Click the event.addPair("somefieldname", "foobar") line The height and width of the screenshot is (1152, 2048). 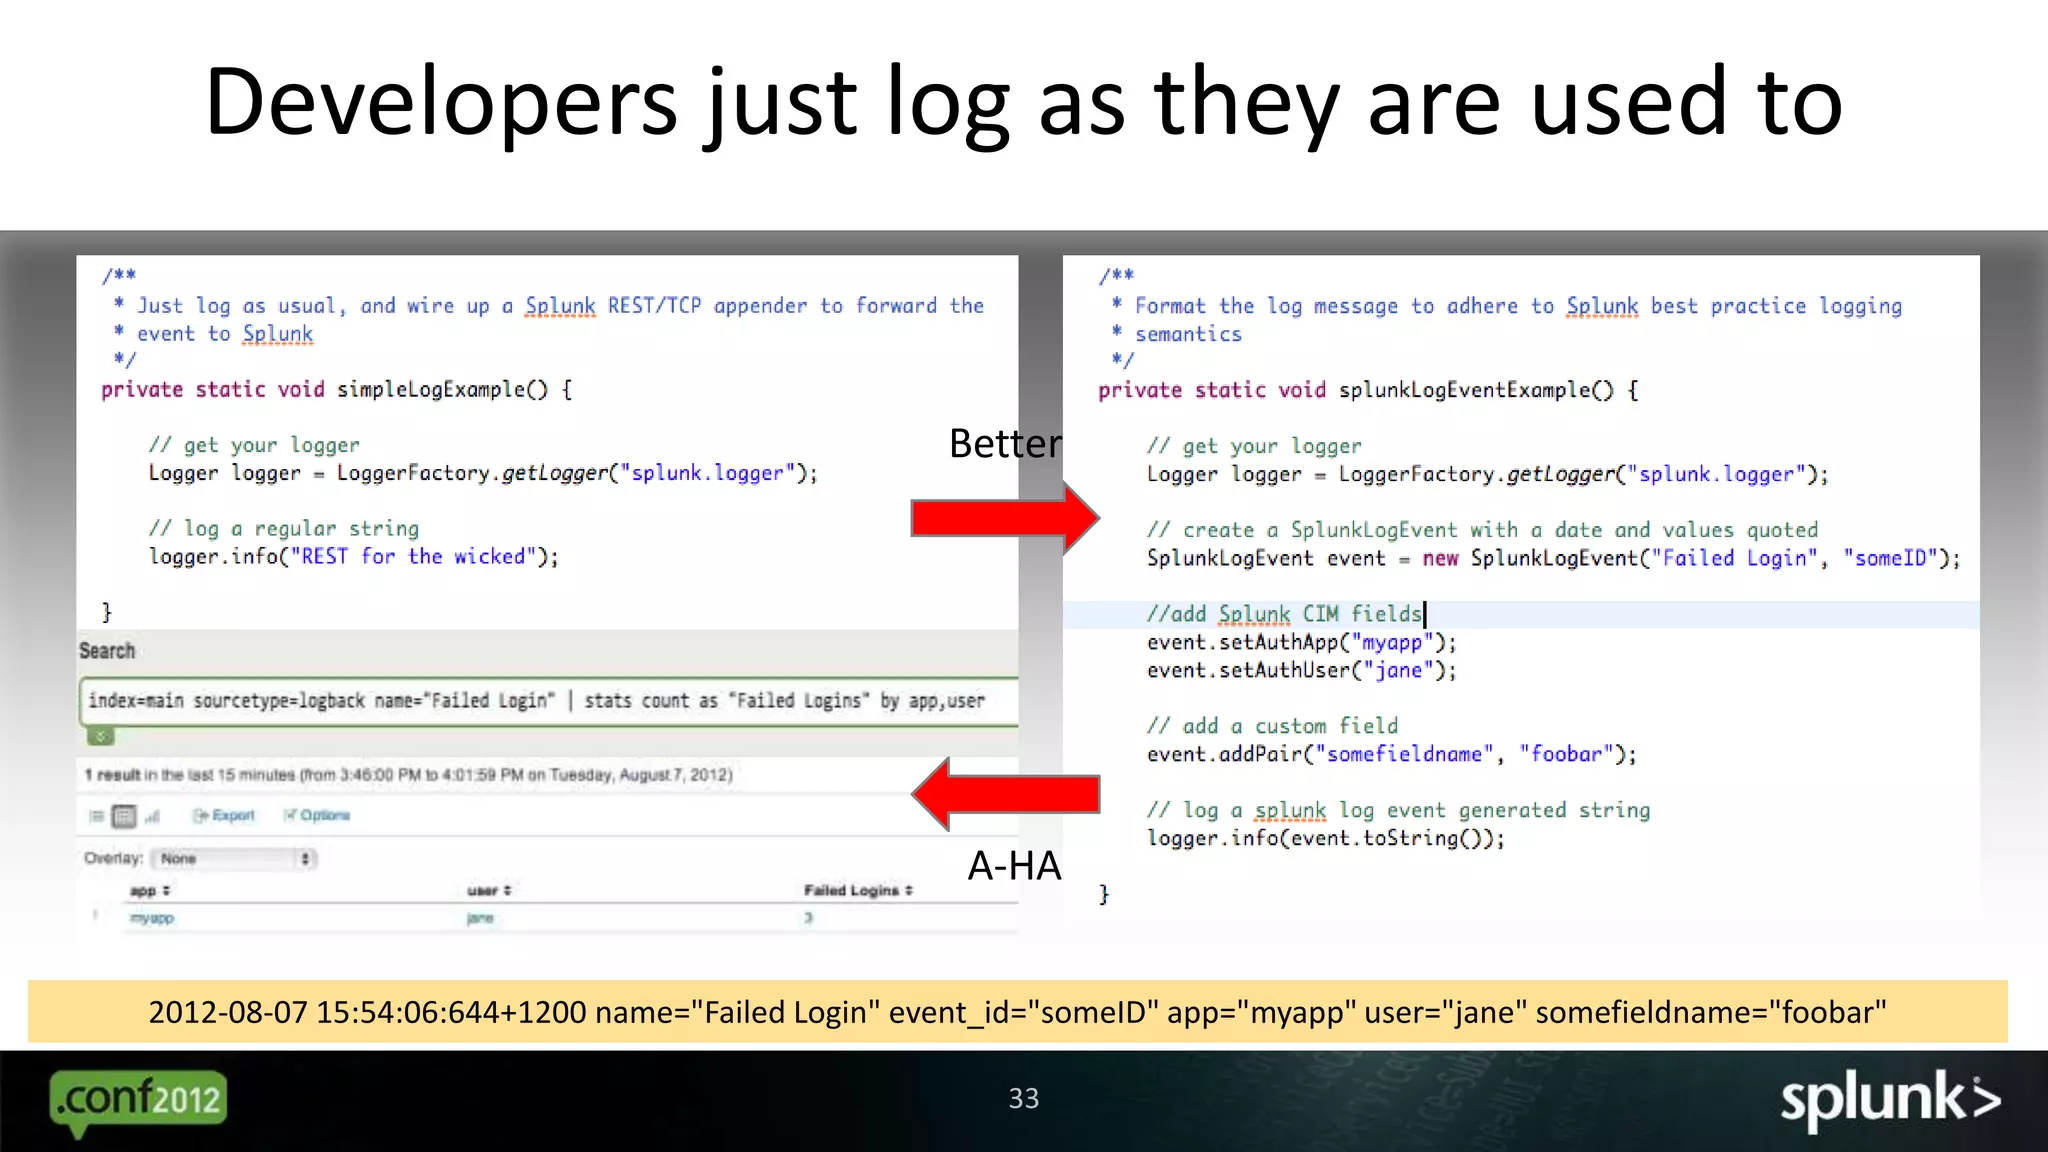pyautogui.click(x=1391, y=754)
